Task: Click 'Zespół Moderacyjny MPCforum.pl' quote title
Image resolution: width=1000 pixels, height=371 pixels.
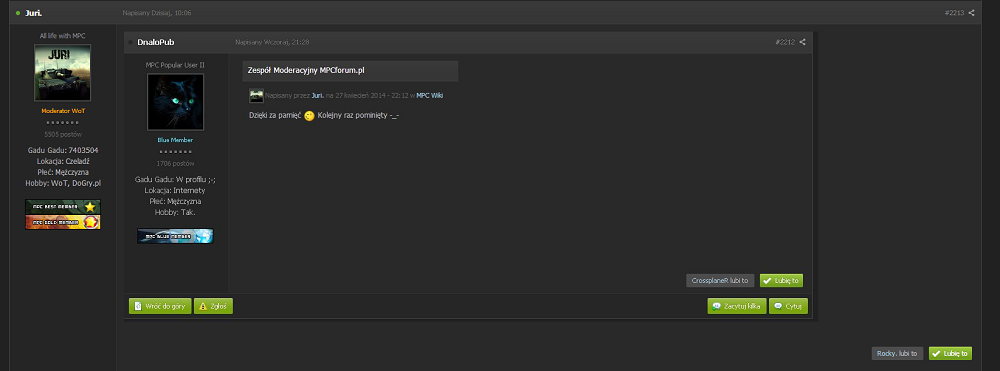Action: point(306,70)
